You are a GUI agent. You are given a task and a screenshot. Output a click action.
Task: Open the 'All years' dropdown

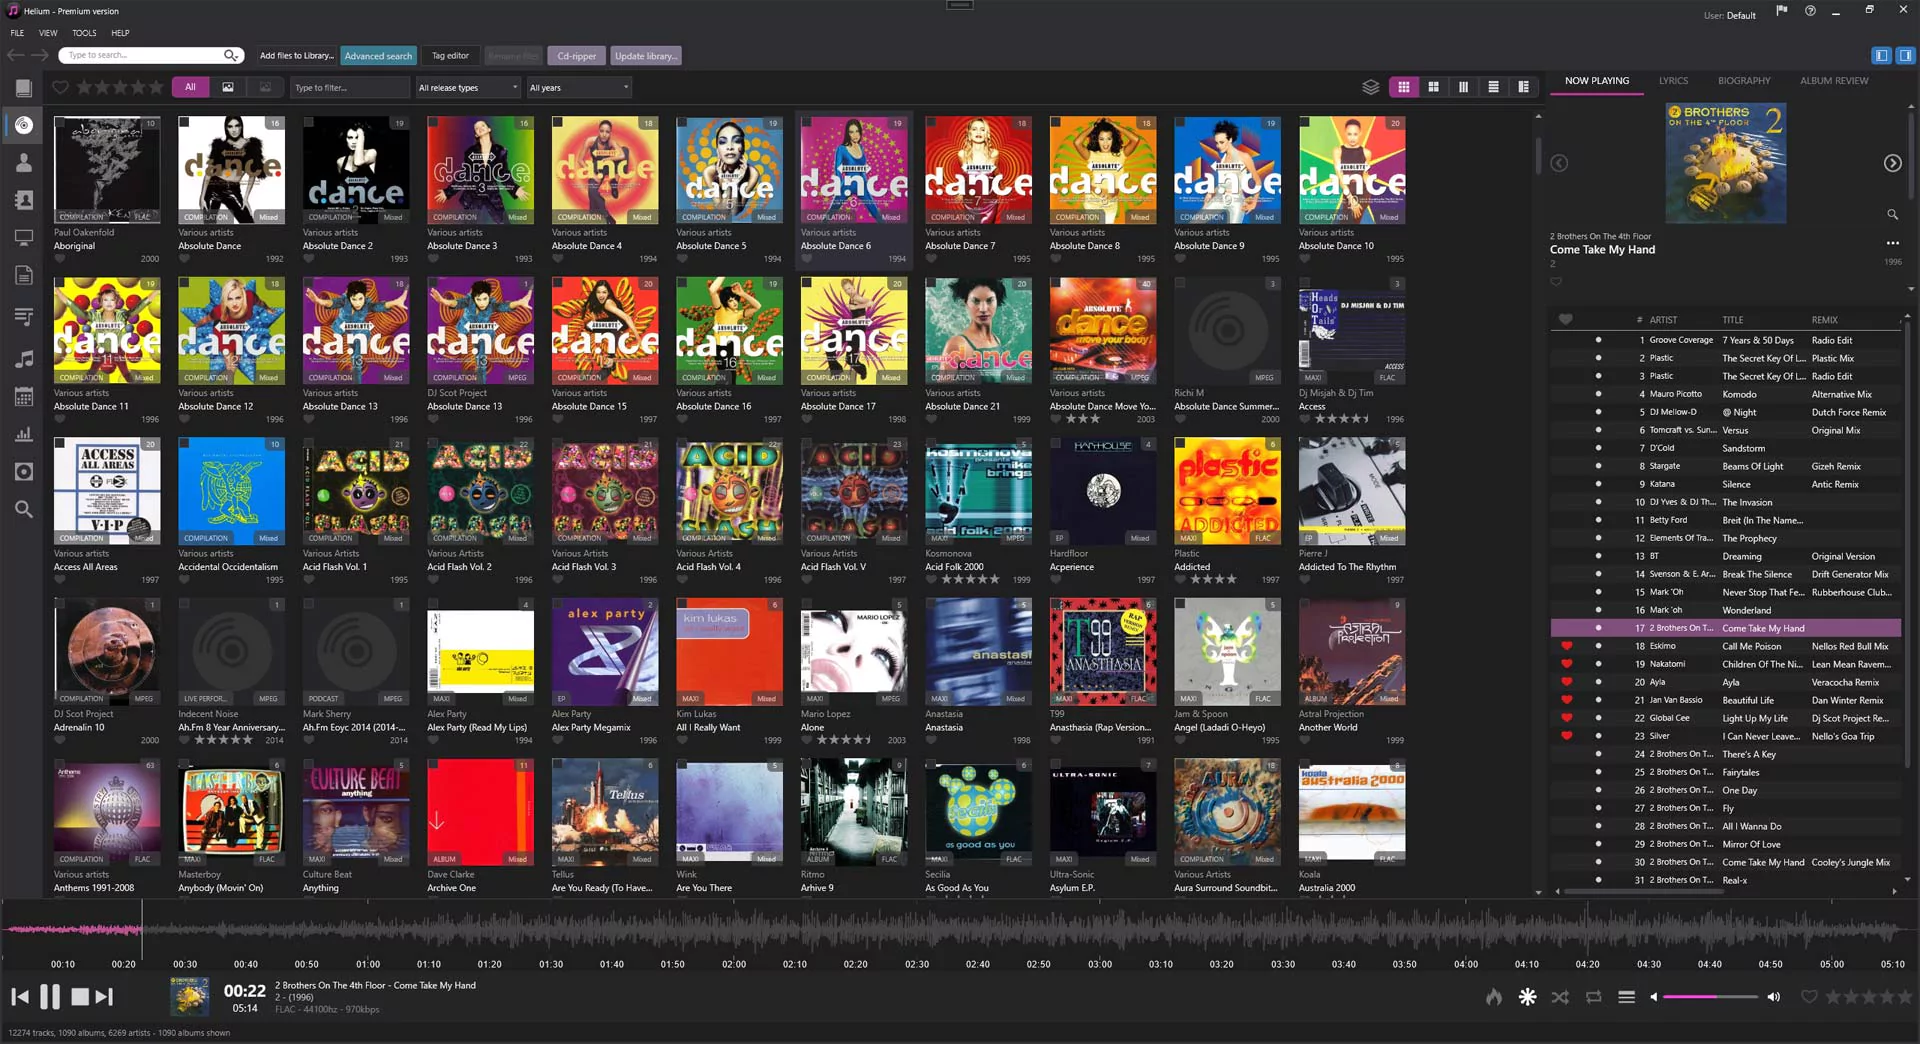click(578, 87)
